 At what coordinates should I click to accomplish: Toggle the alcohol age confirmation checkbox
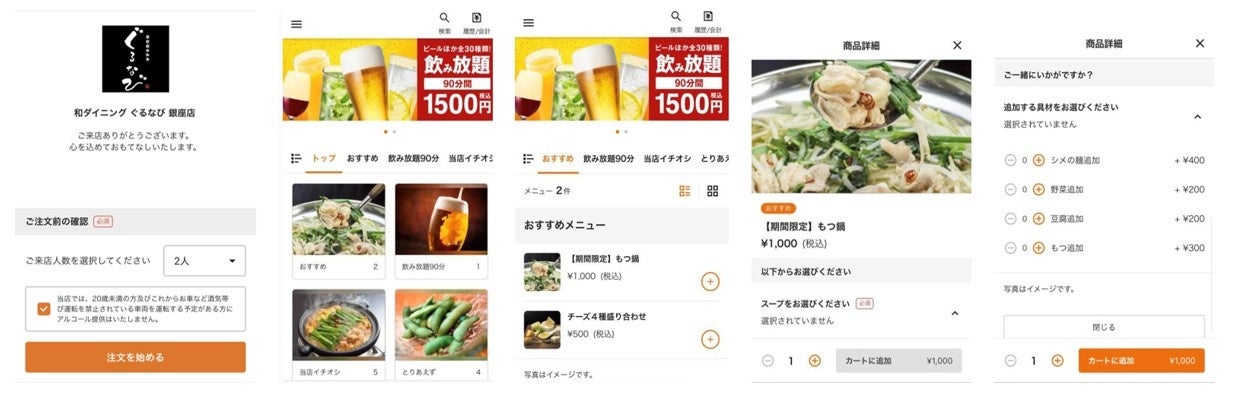(43, 308)
